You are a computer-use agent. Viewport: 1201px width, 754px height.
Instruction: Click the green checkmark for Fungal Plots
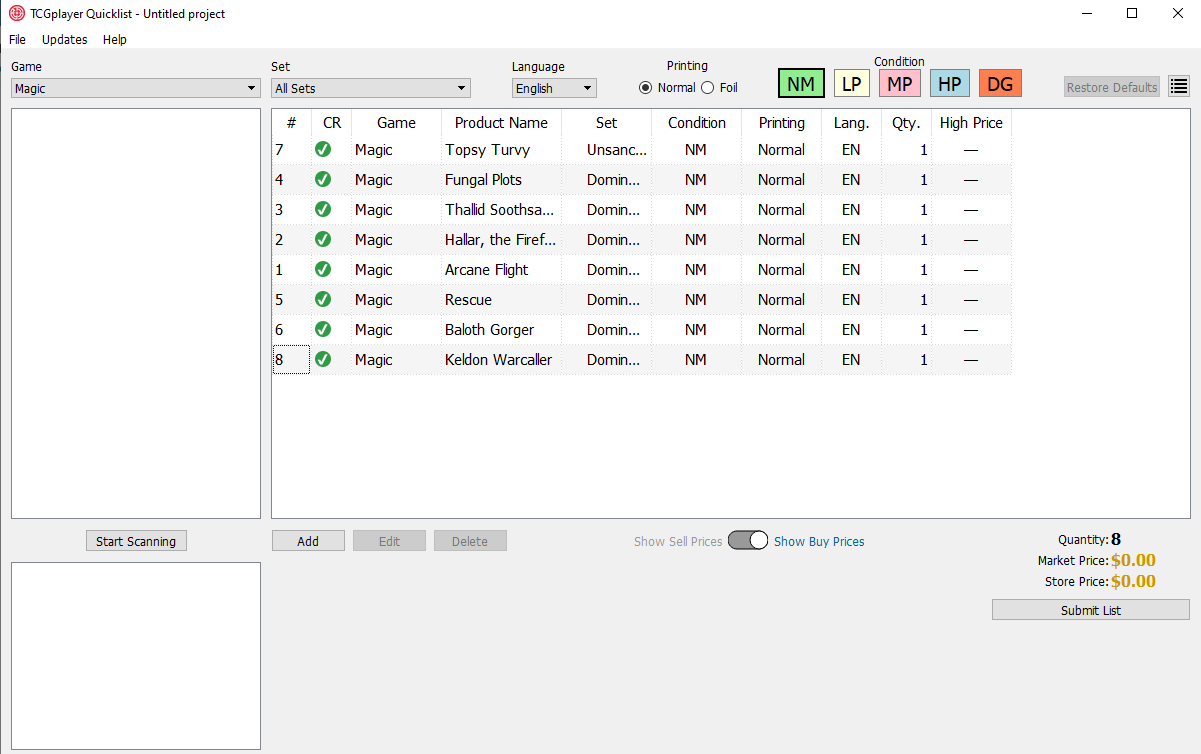click(x=323, y=180)
